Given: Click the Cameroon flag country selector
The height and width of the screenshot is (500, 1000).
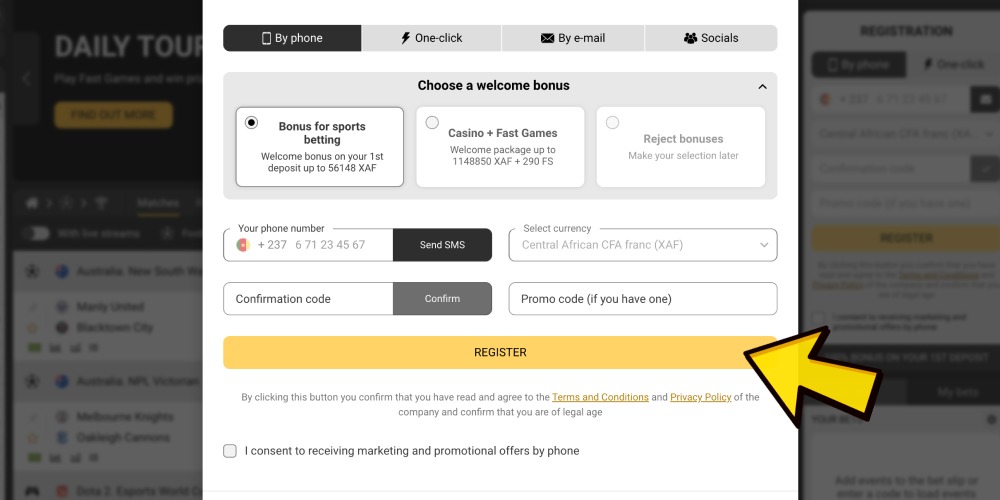Looking at the screenshot, I should point(243,245).
